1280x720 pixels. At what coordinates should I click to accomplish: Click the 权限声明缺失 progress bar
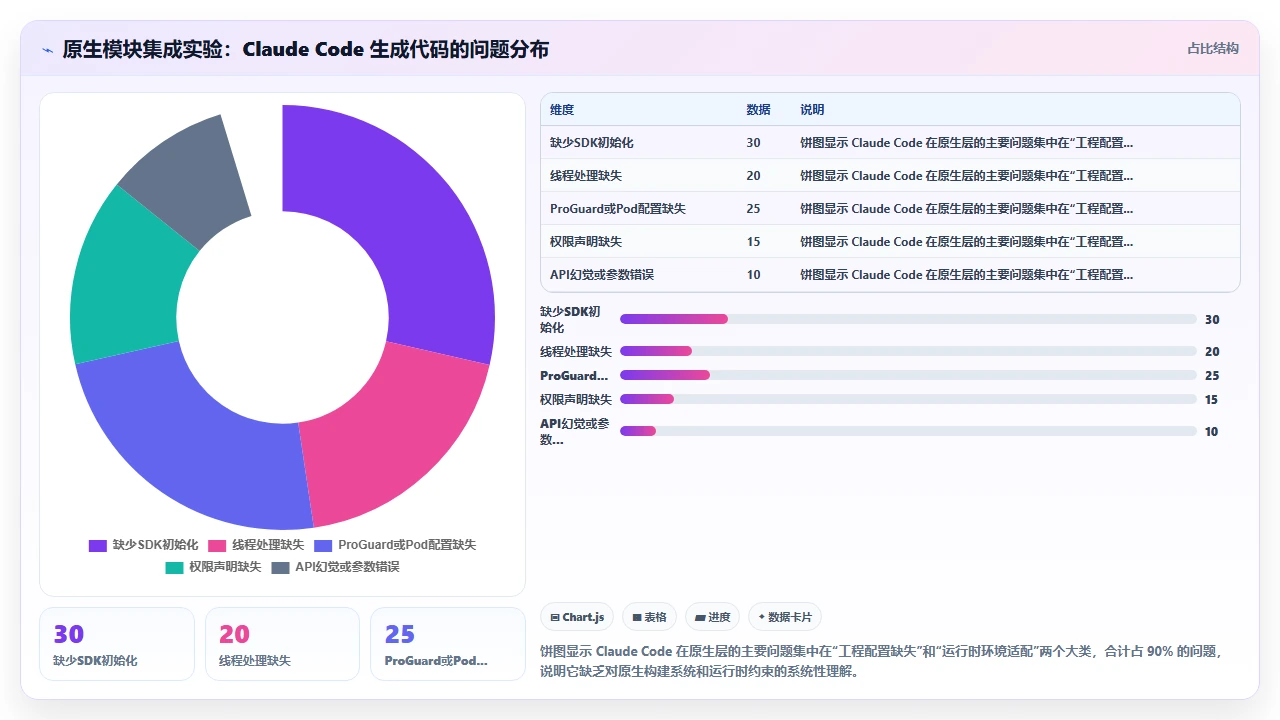tap(908, 399)
